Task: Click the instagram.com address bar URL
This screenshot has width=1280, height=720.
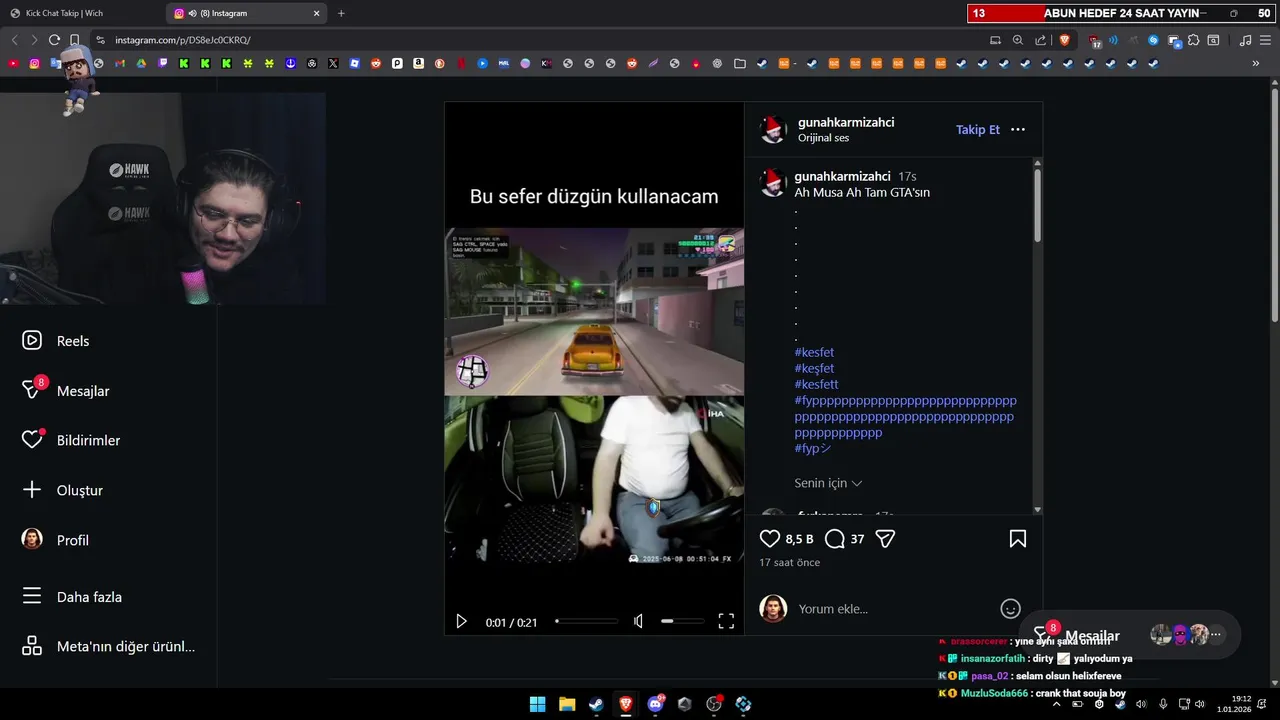Action: pyautogui.click(x=183, y=40)
